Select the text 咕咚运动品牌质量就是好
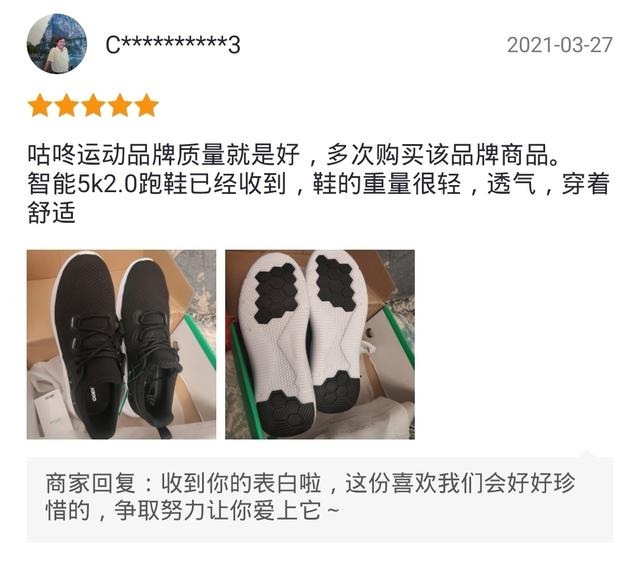 coord(164,155)
